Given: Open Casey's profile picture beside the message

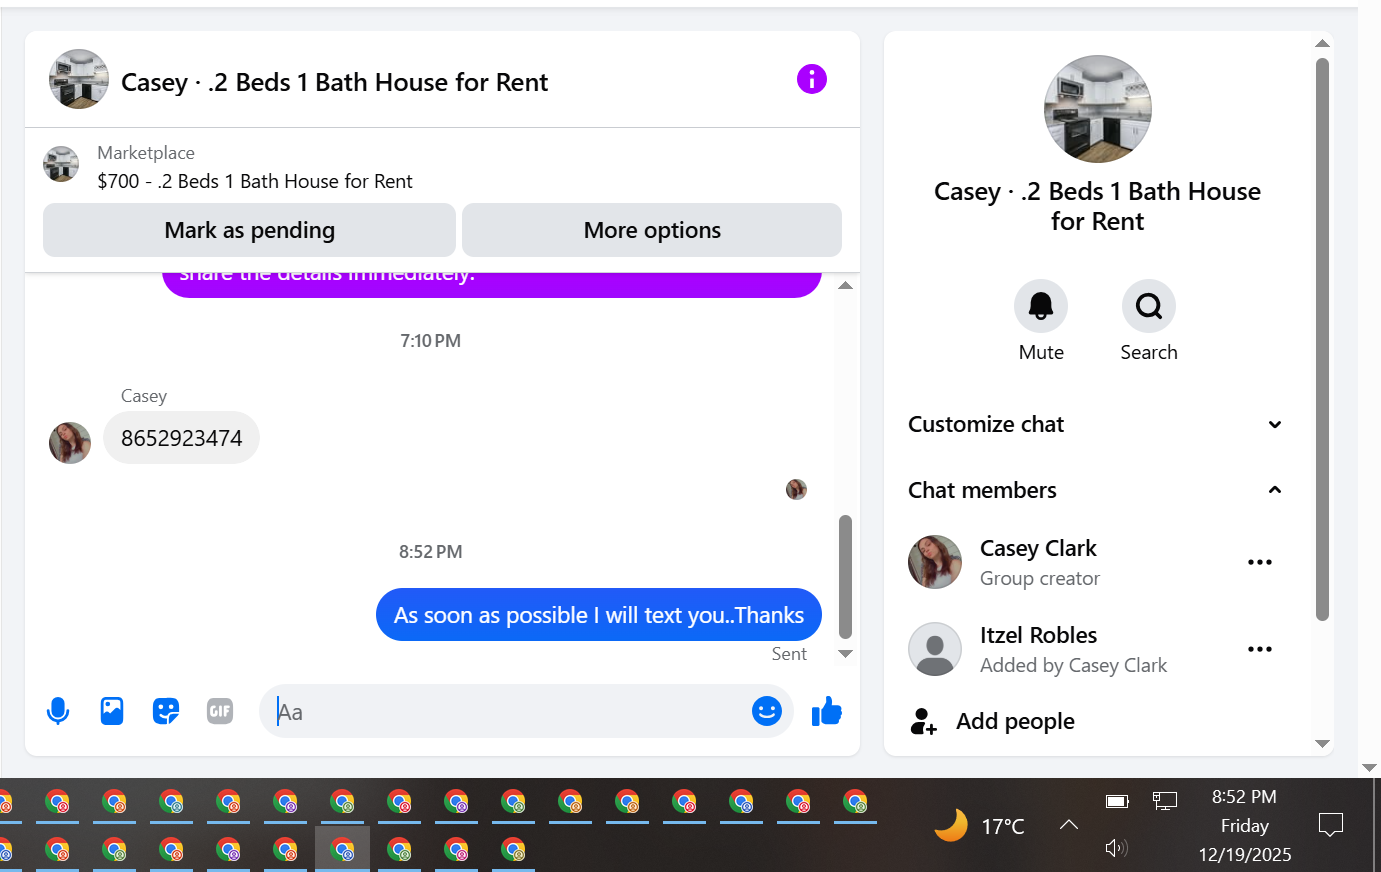Looking at the screenshot, I should (70, 443).
